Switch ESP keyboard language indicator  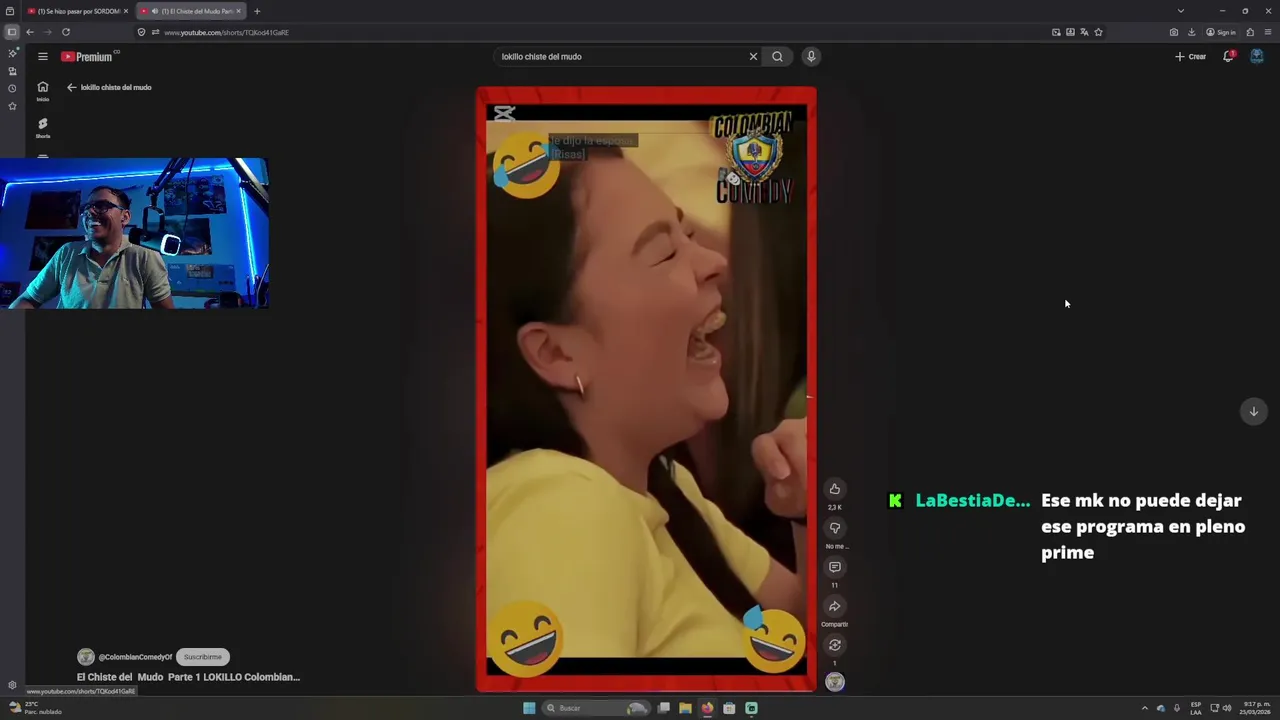pos(1196,708)
